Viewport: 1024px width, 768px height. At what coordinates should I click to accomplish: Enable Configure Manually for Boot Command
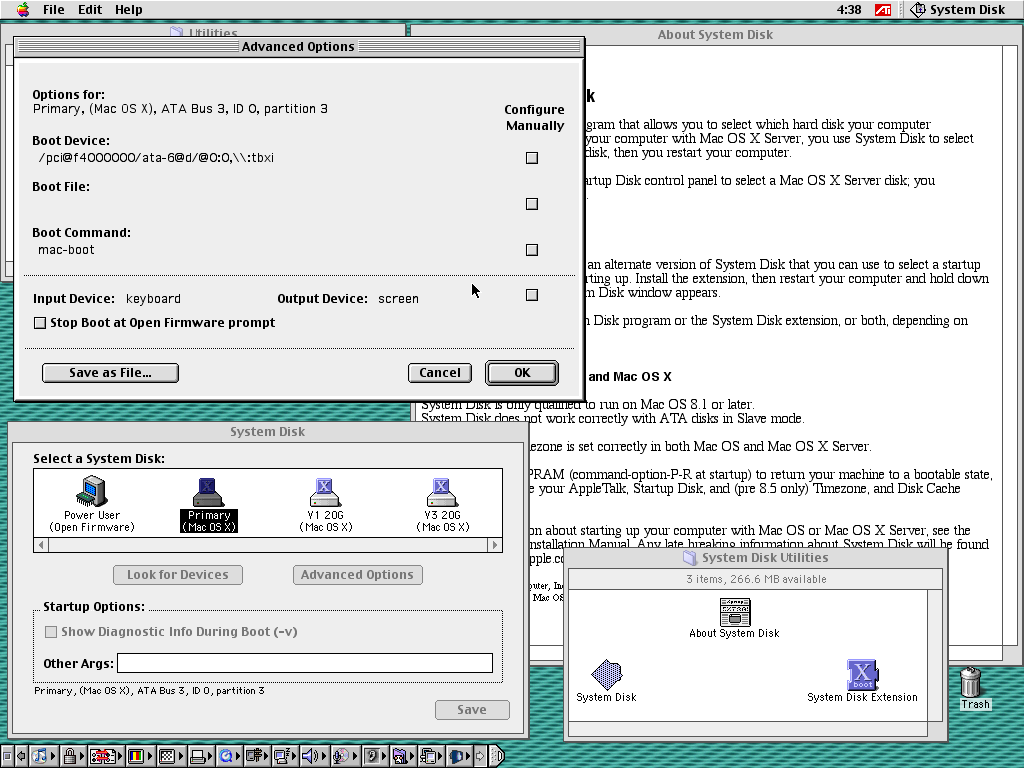pos(532,249)
